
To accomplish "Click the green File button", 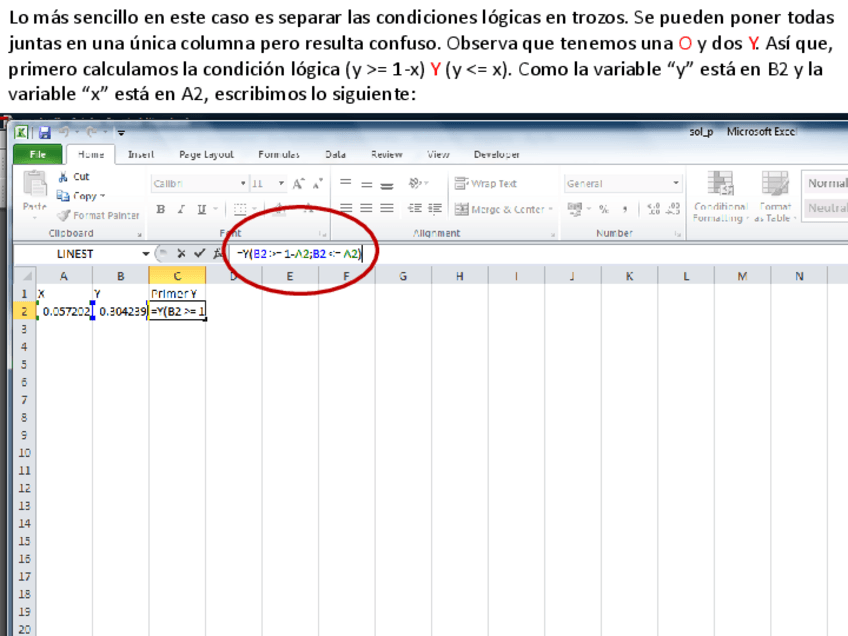I will [x=38, y=155].
